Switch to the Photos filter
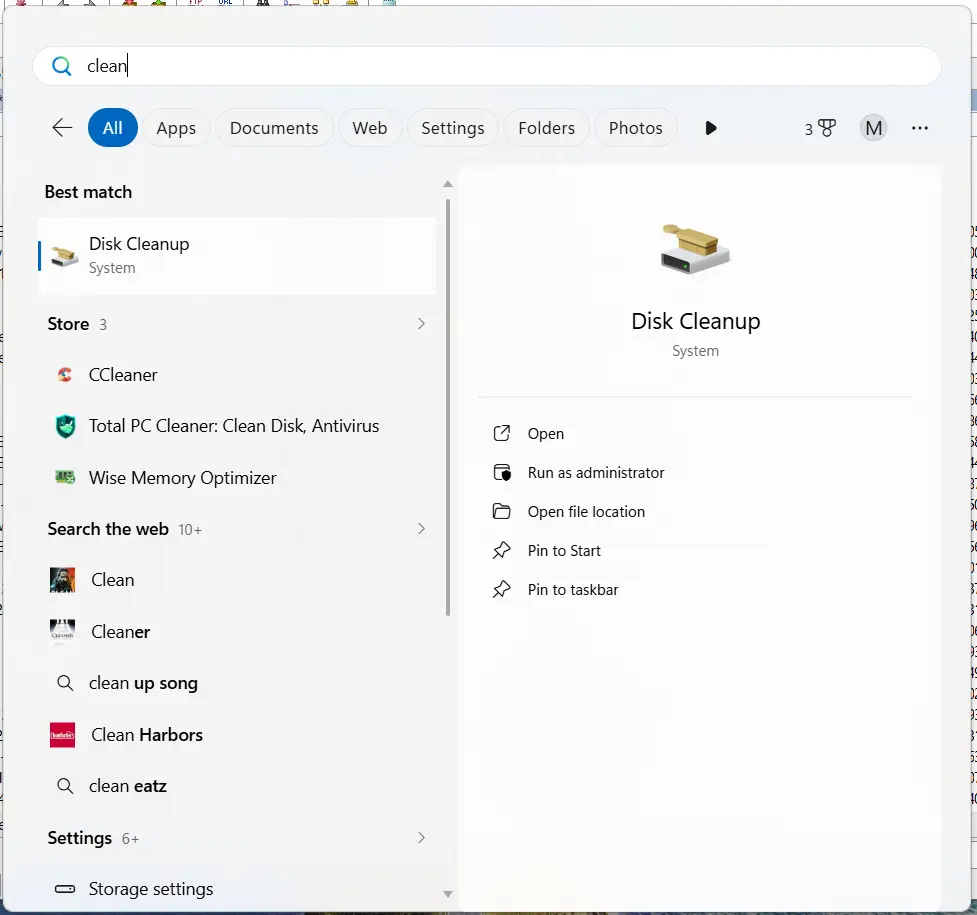The image size is (977, 915). (636, 128)
